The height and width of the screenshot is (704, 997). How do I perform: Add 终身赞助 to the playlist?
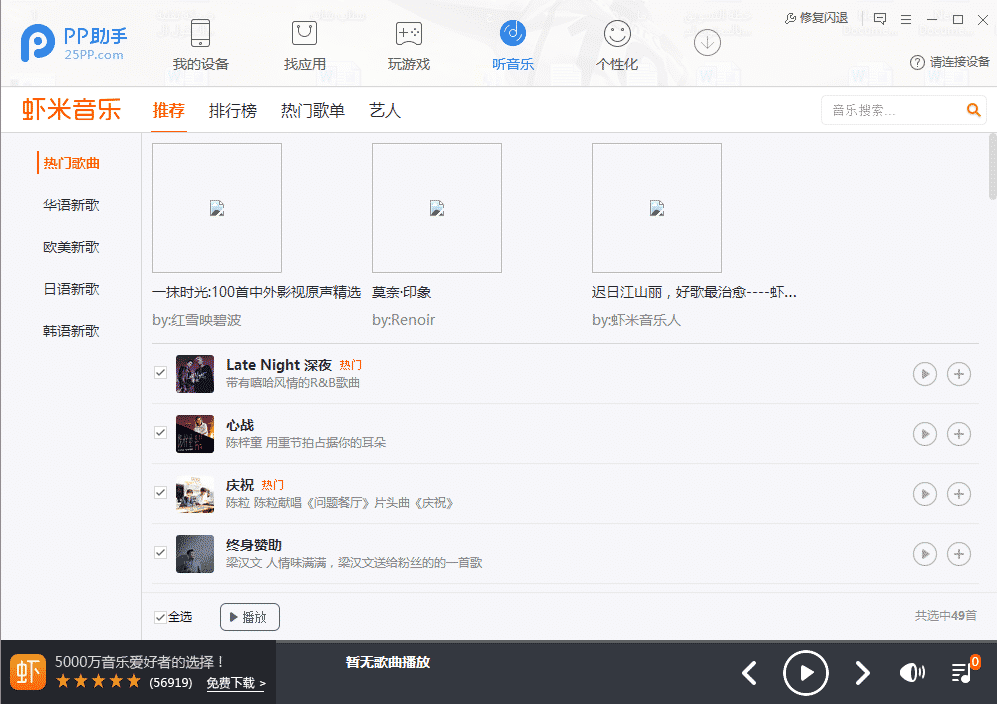(x=959, y=554)
